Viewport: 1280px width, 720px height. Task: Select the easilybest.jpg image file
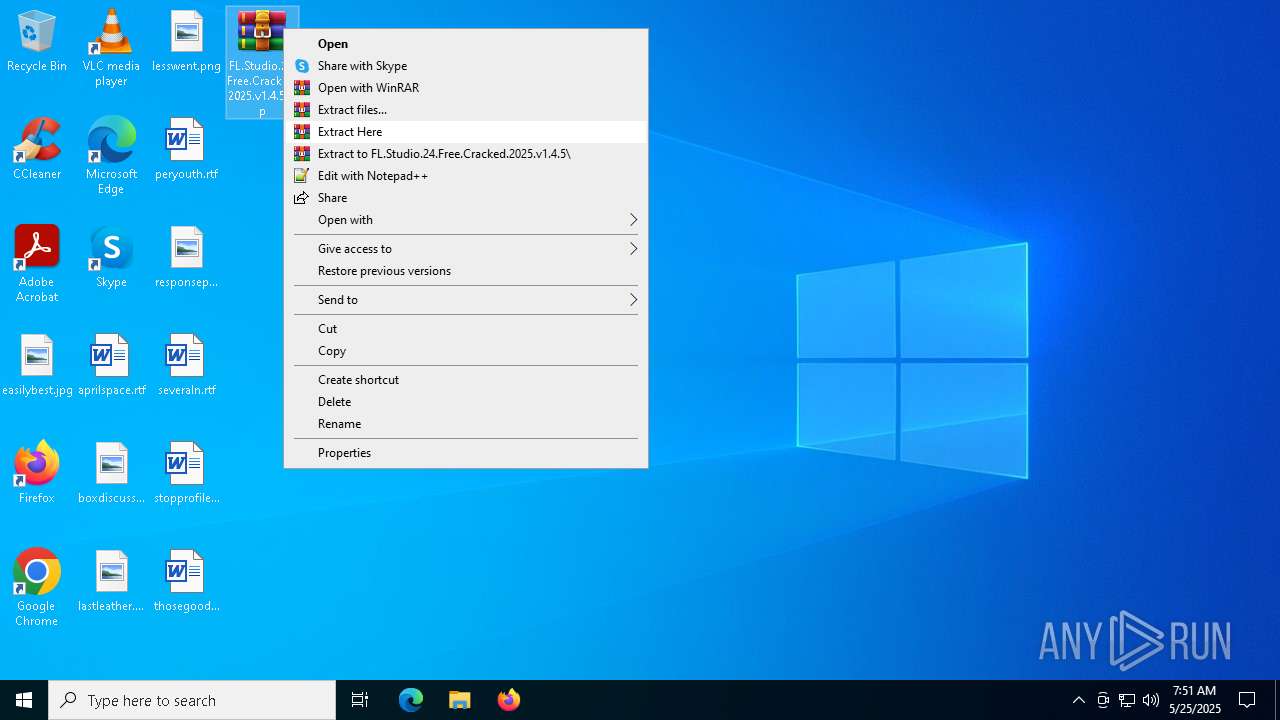click(37, 365)
